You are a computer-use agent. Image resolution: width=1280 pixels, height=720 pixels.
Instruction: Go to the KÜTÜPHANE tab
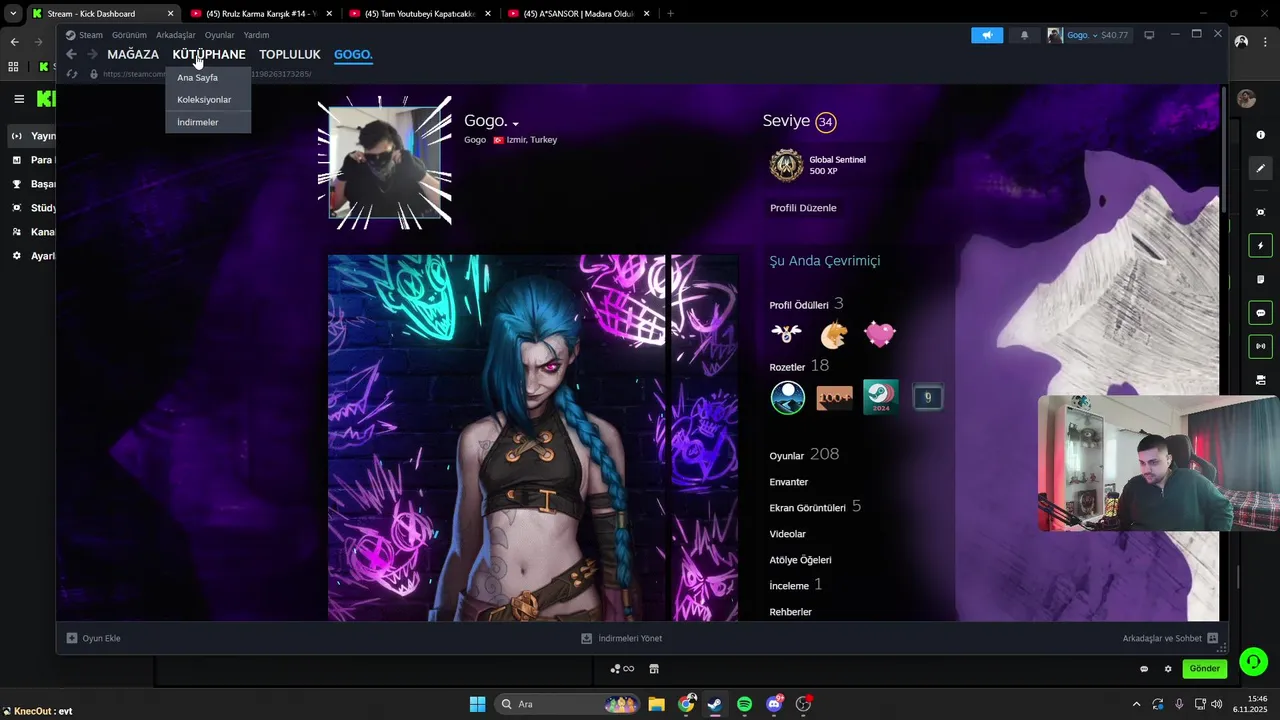(x=209, y=54)
